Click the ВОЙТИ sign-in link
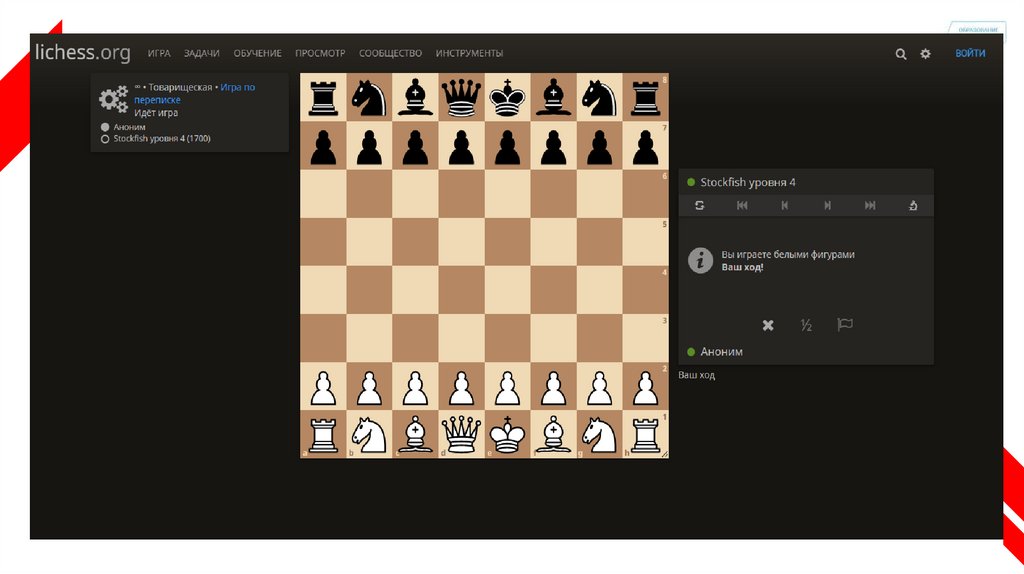 (x=970, y=54)
